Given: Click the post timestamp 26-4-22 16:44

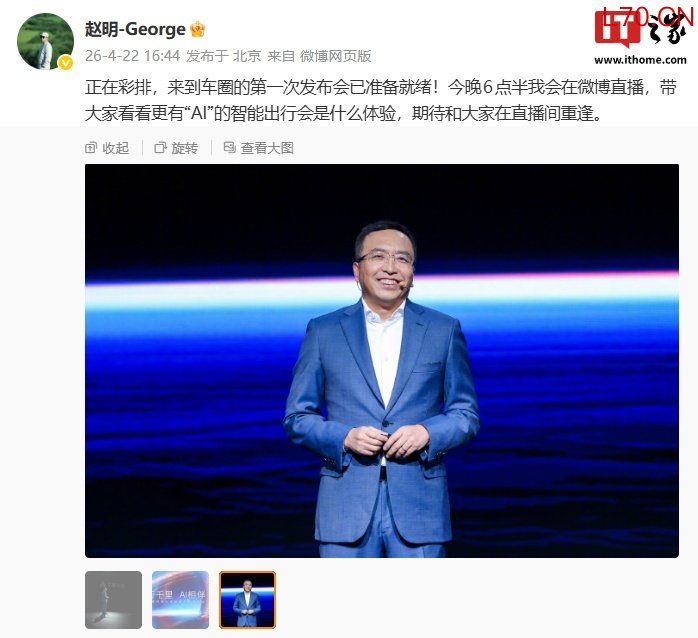Looking at the screenshot, I should (132, 56).
